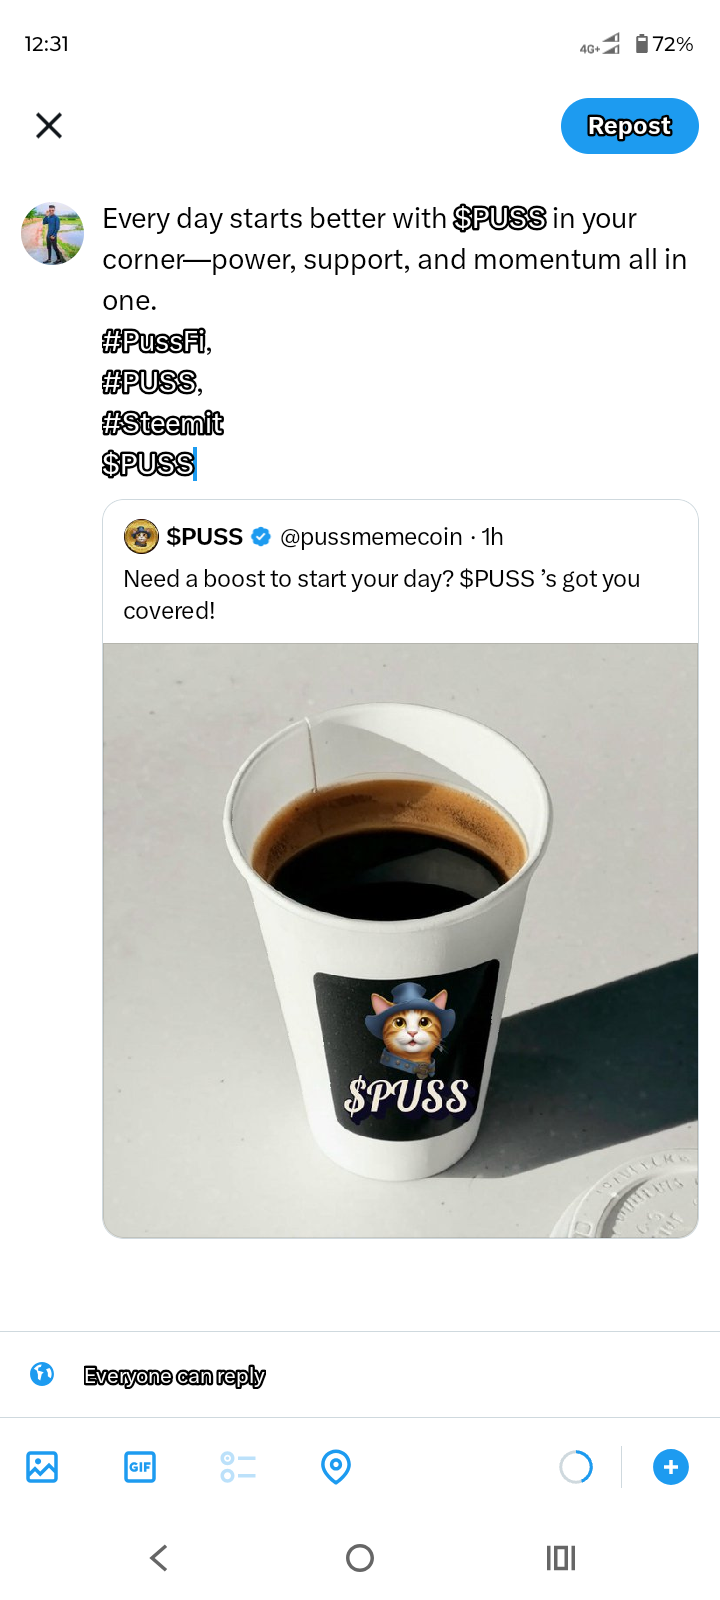The height and width of the screenshot is (1600, 720).
Task: Tap the globe icon beside reply setting
Action: pos(42,1374)
